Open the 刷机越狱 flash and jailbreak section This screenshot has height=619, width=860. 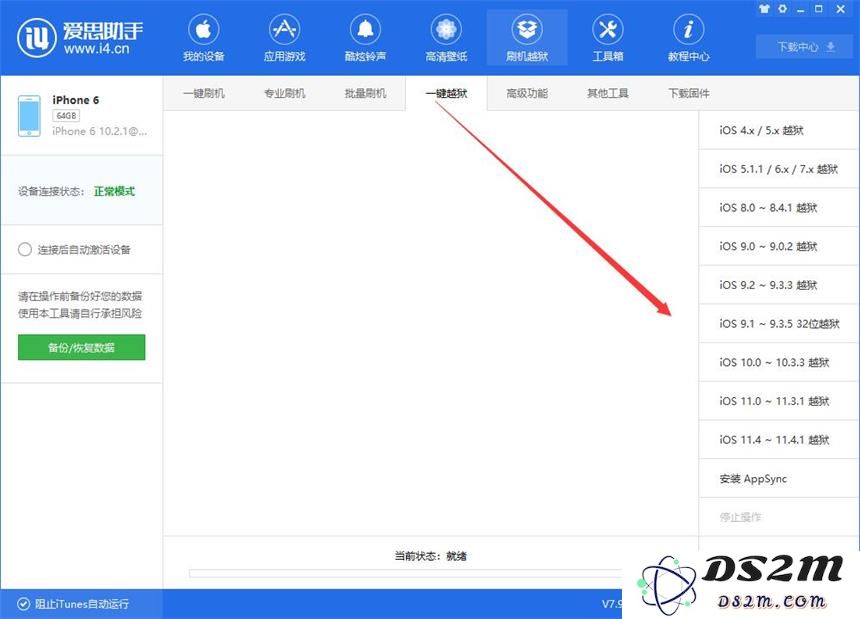pos(527,38)
